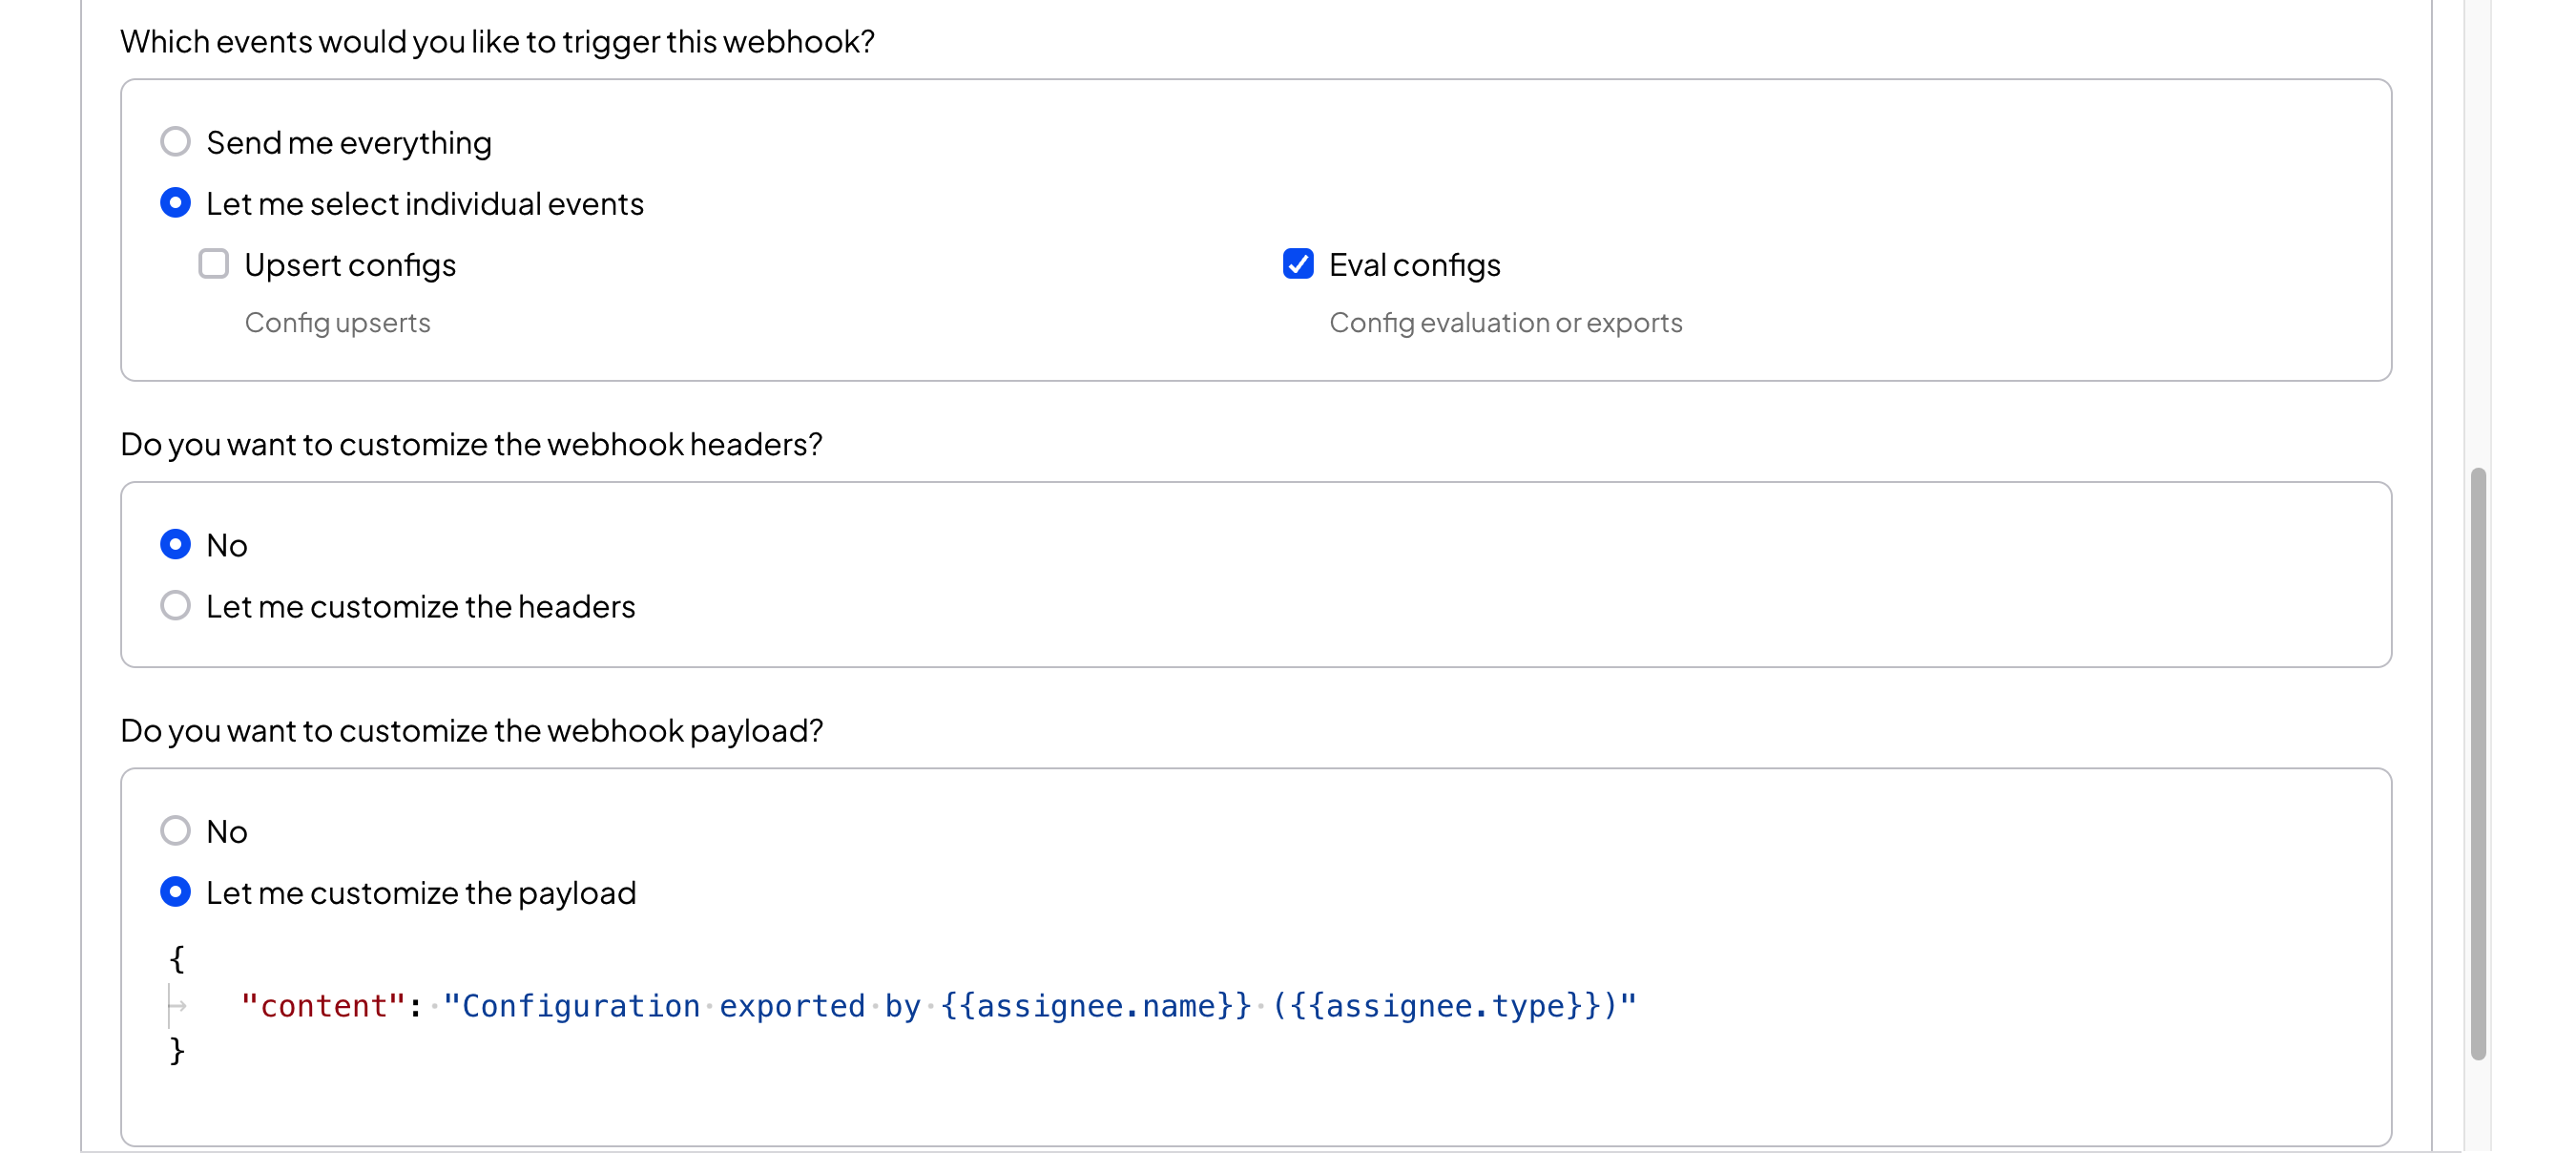Click the "content" key in payload editor
2576x1174 pixels.
tap(323, 1006)
